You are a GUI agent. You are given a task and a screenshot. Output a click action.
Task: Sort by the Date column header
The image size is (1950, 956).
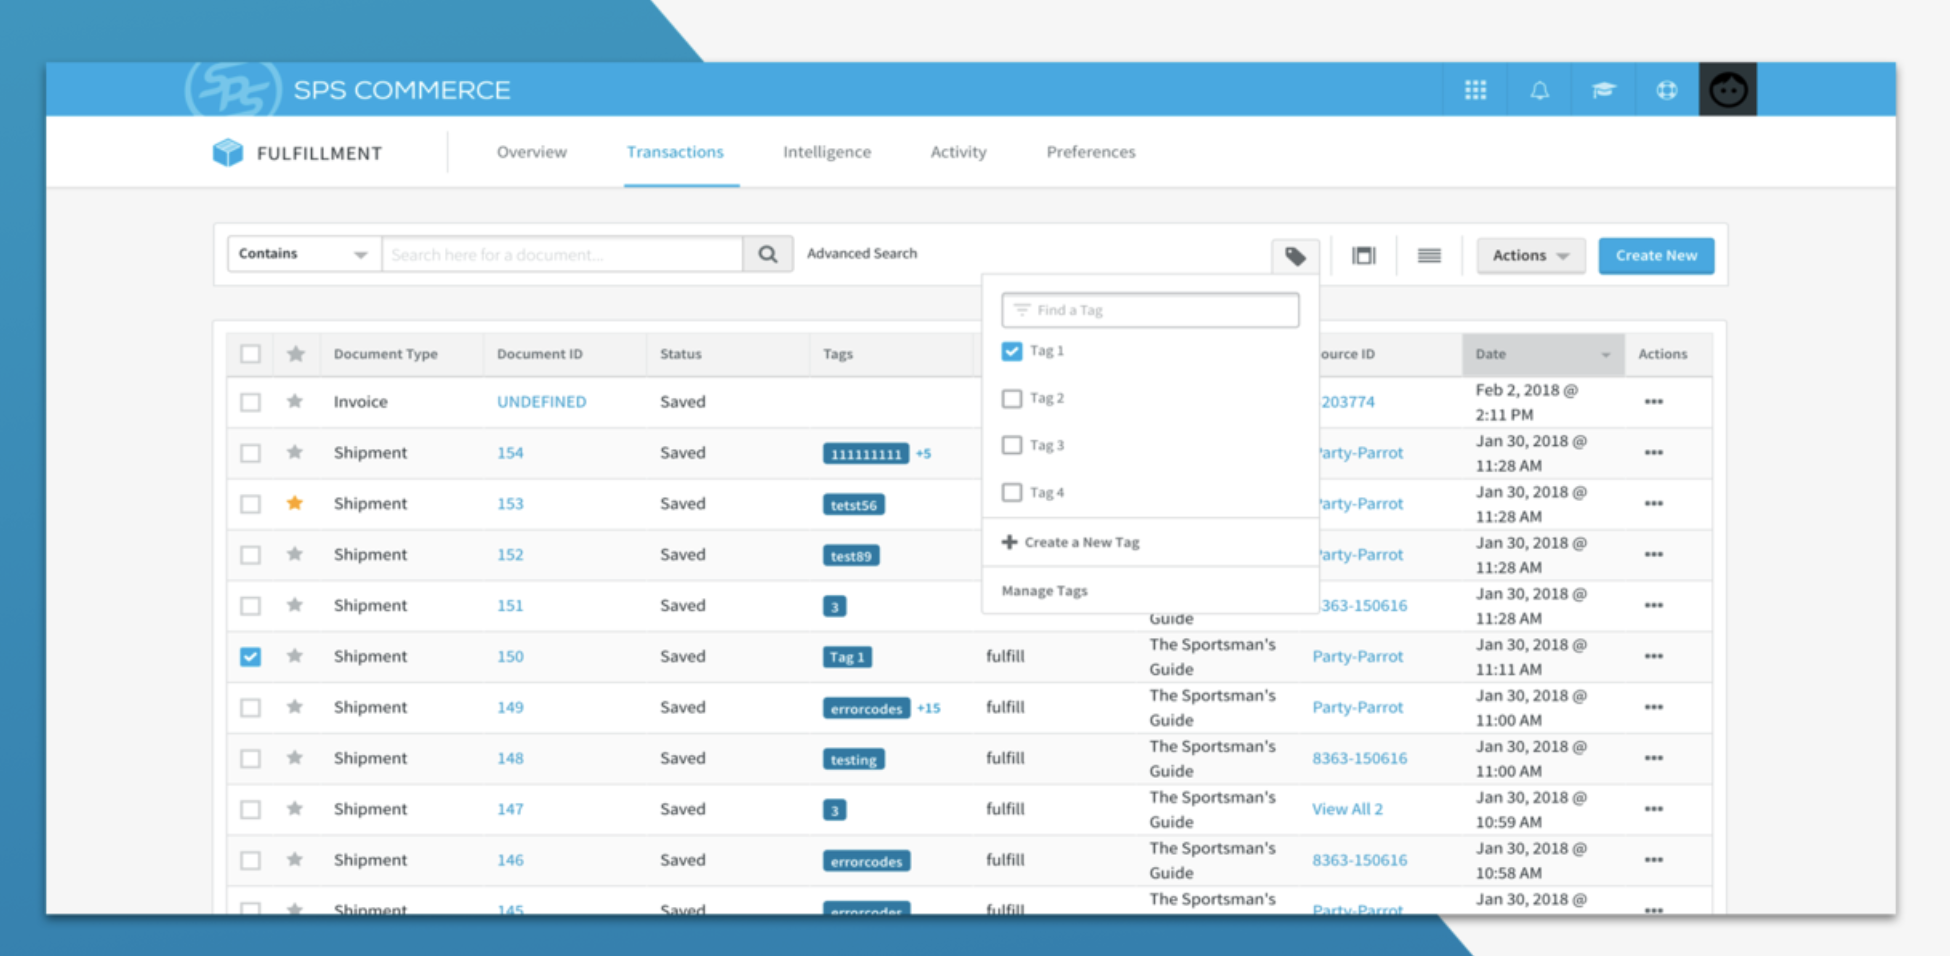click(1543, 354)
